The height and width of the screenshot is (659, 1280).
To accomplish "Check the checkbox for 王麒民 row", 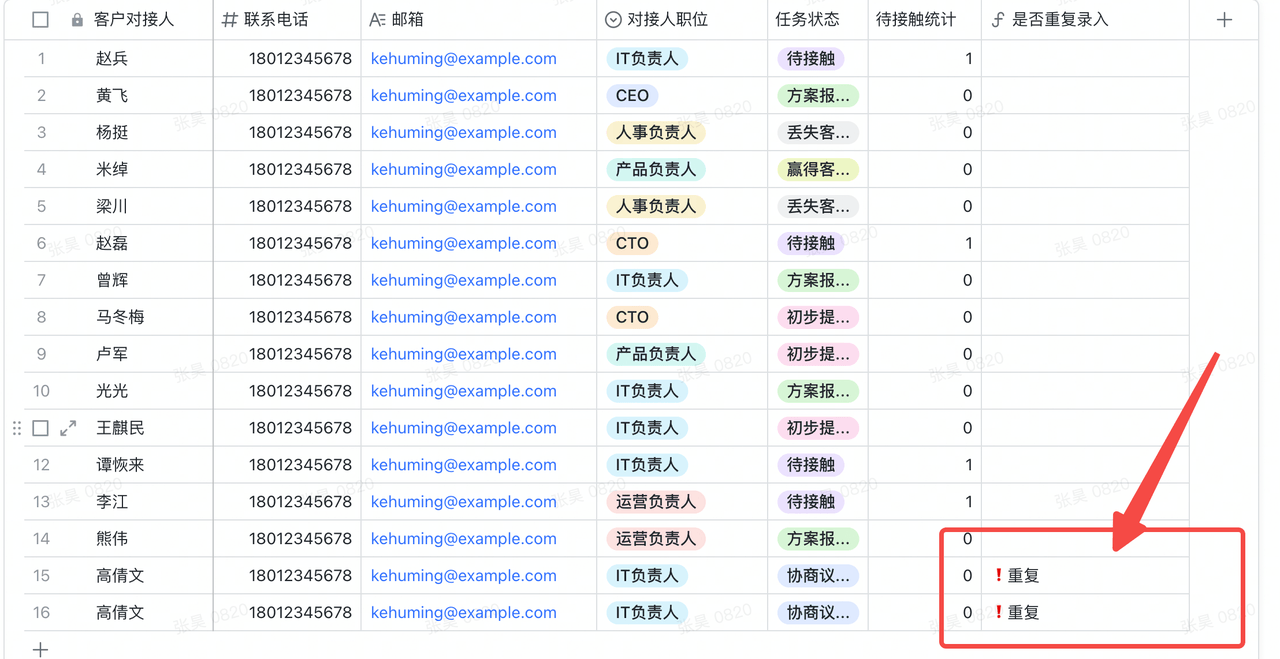I will click(x=40, y=428).
